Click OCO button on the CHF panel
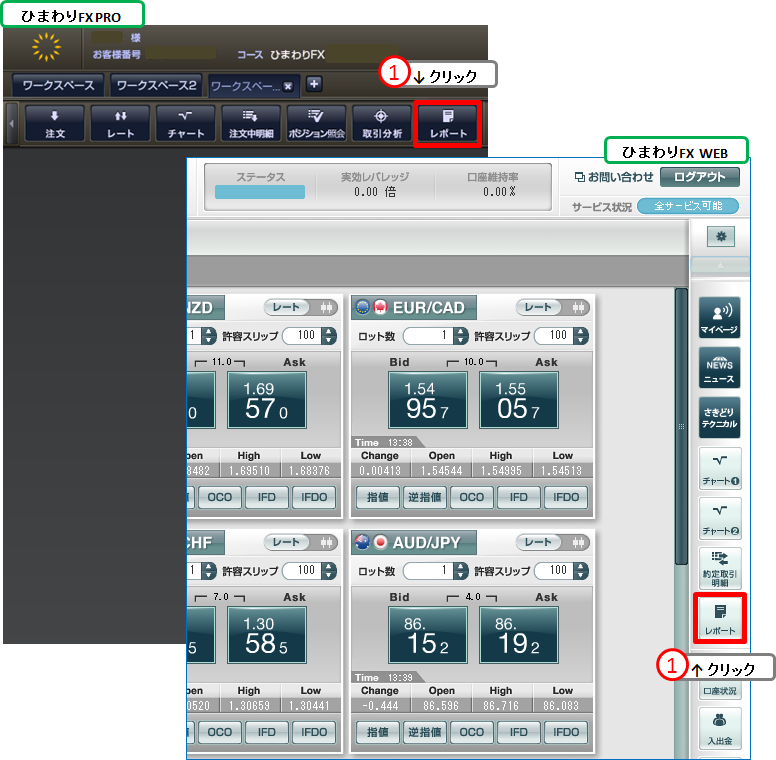The width and height of the screenshot is (776, 760). pos(220,732)
